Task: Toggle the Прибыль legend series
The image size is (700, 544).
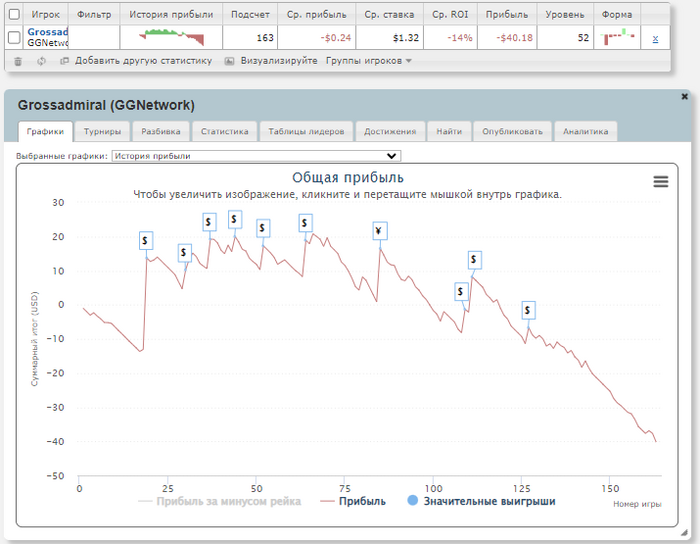Action: point(353,501)
